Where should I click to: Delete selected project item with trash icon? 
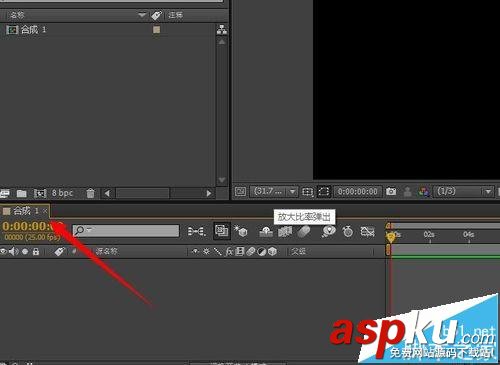click(x=90, y=193)
